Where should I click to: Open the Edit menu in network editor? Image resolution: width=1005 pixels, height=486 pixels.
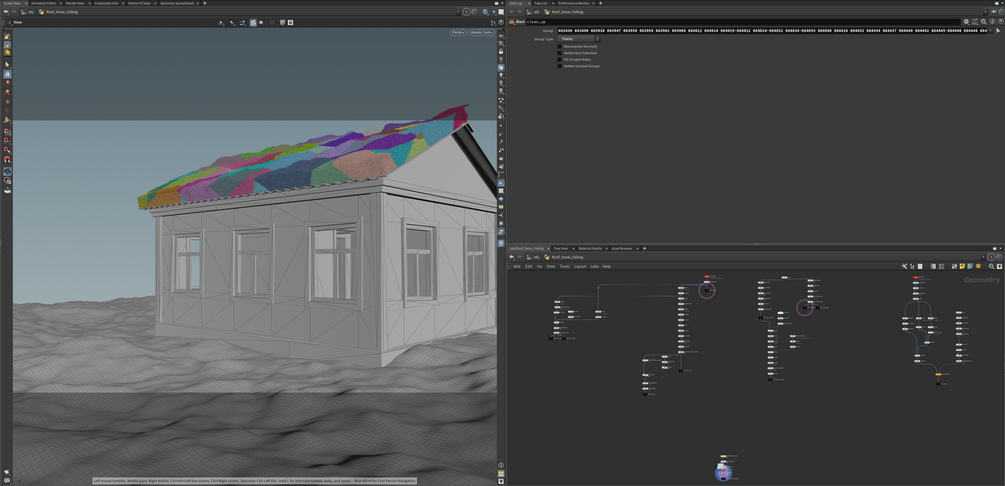click(529, 266)
